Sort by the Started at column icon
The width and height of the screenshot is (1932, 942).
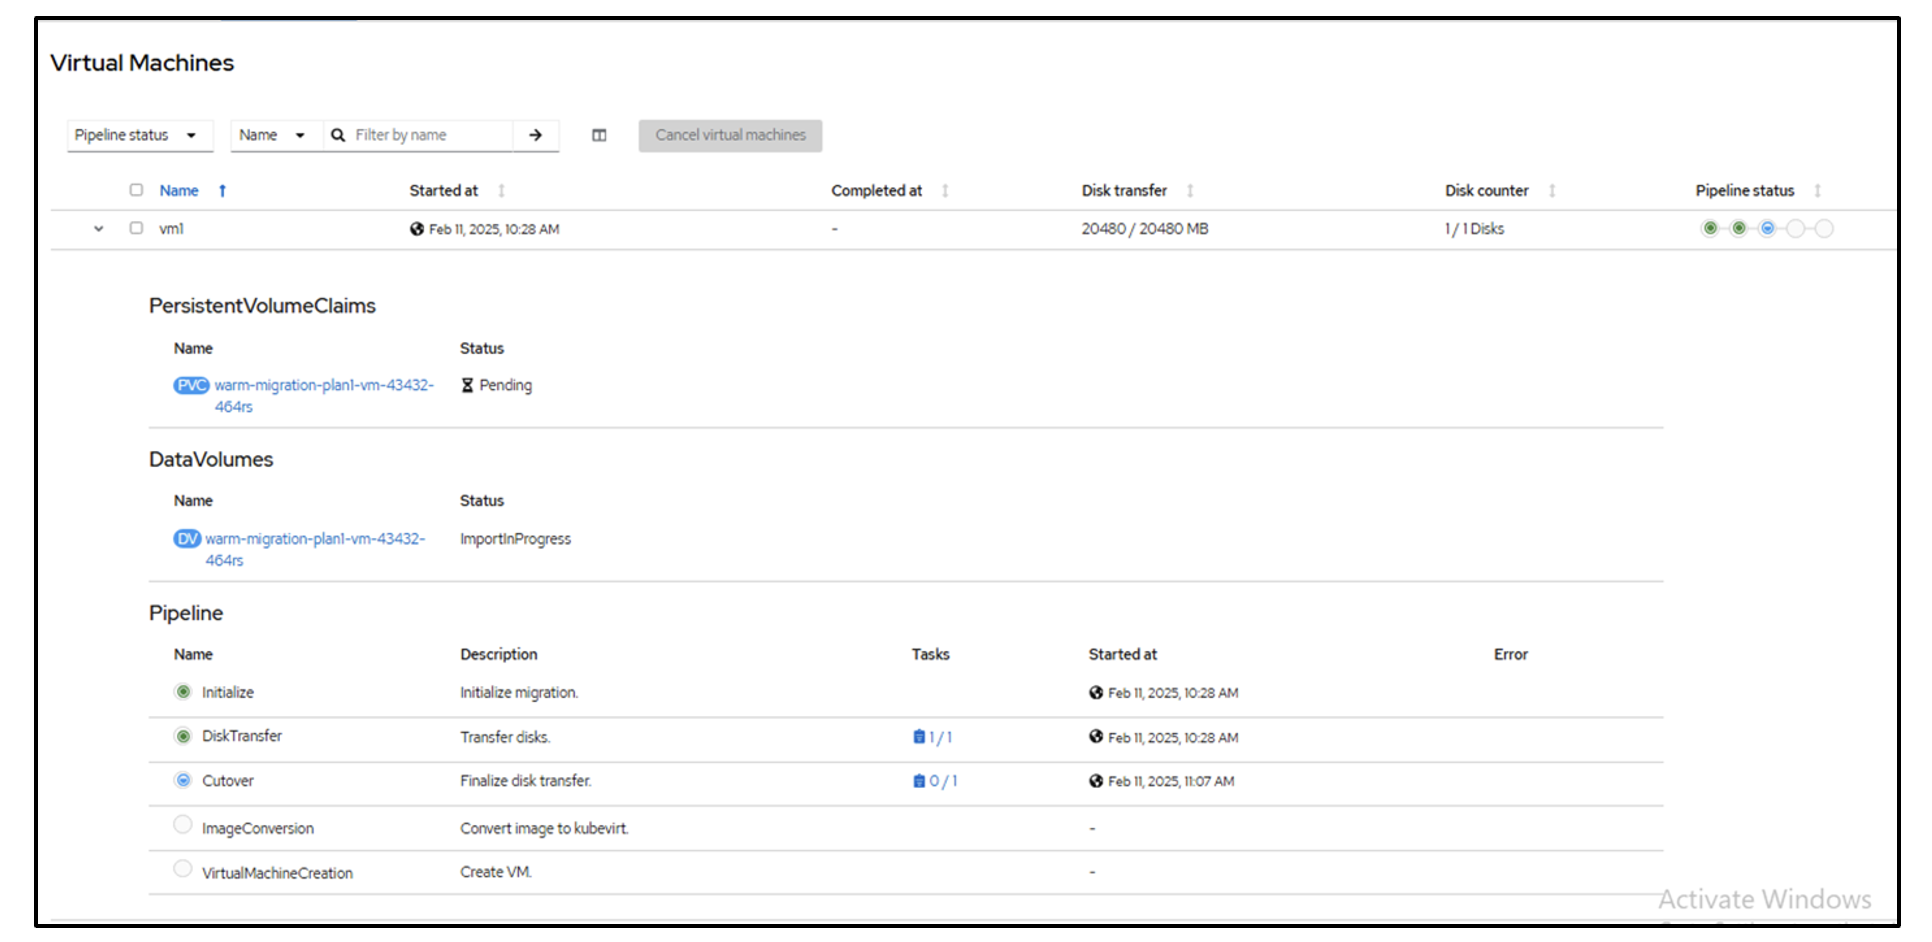click(501, 191)
